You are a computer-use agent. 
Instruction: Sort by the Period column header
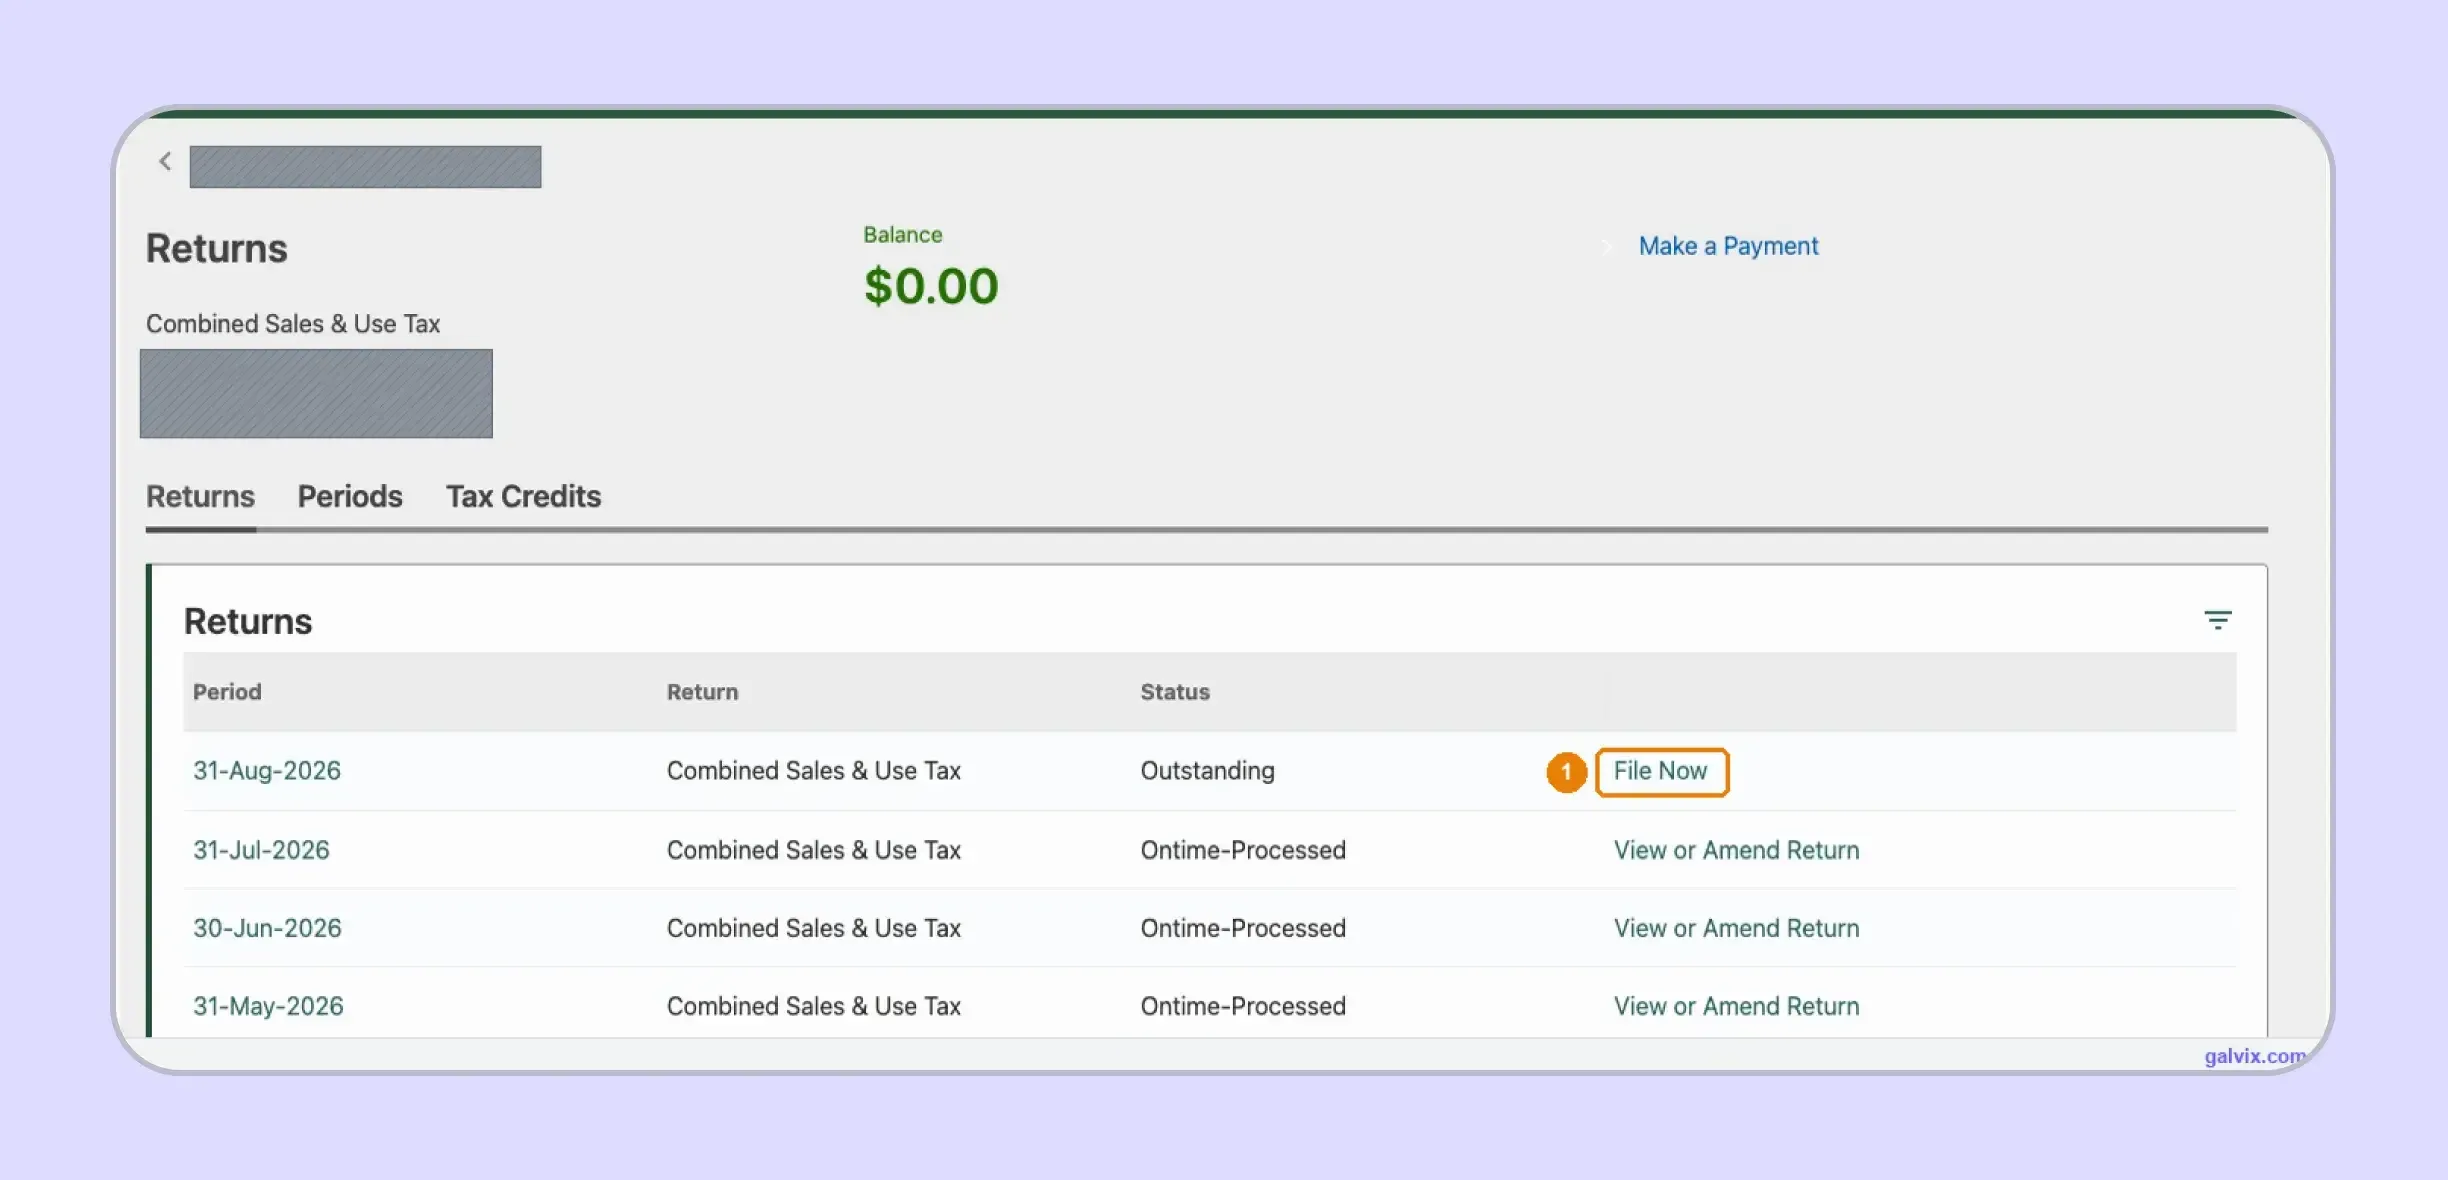[x=227, y=692]
